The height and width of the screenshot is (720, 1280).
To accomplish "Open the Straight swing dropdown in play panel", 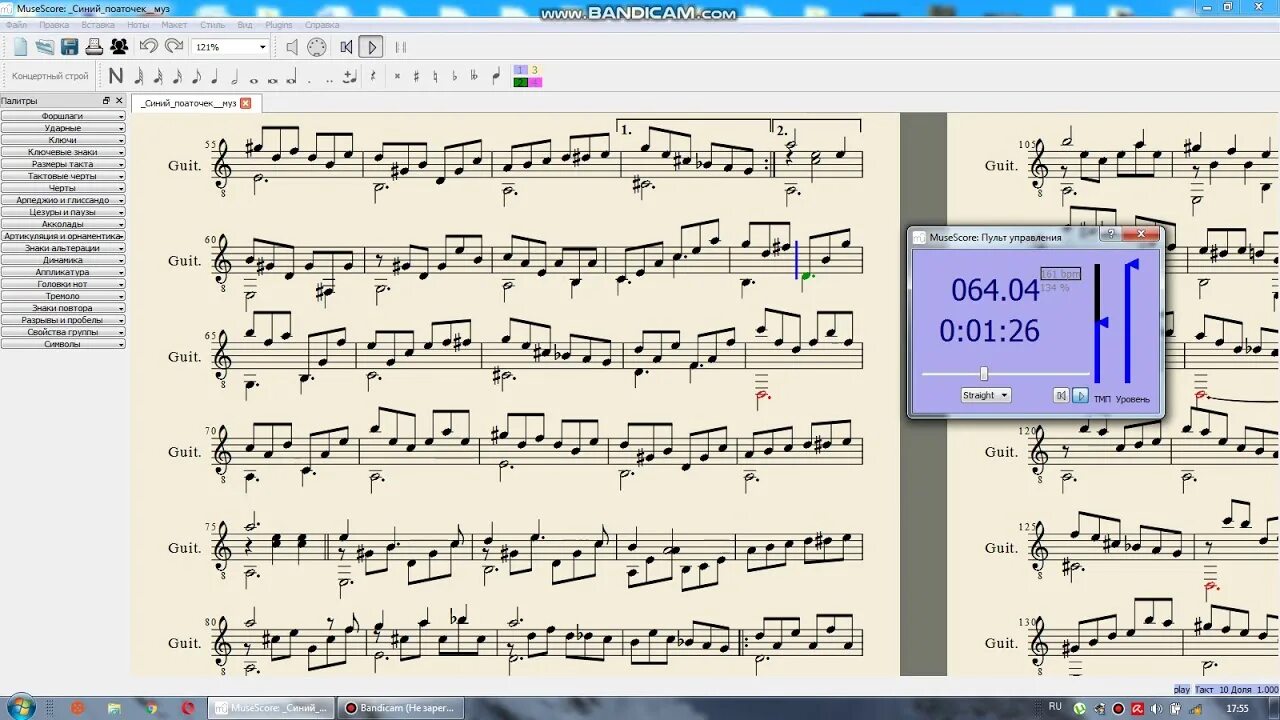I will point(986,395).
